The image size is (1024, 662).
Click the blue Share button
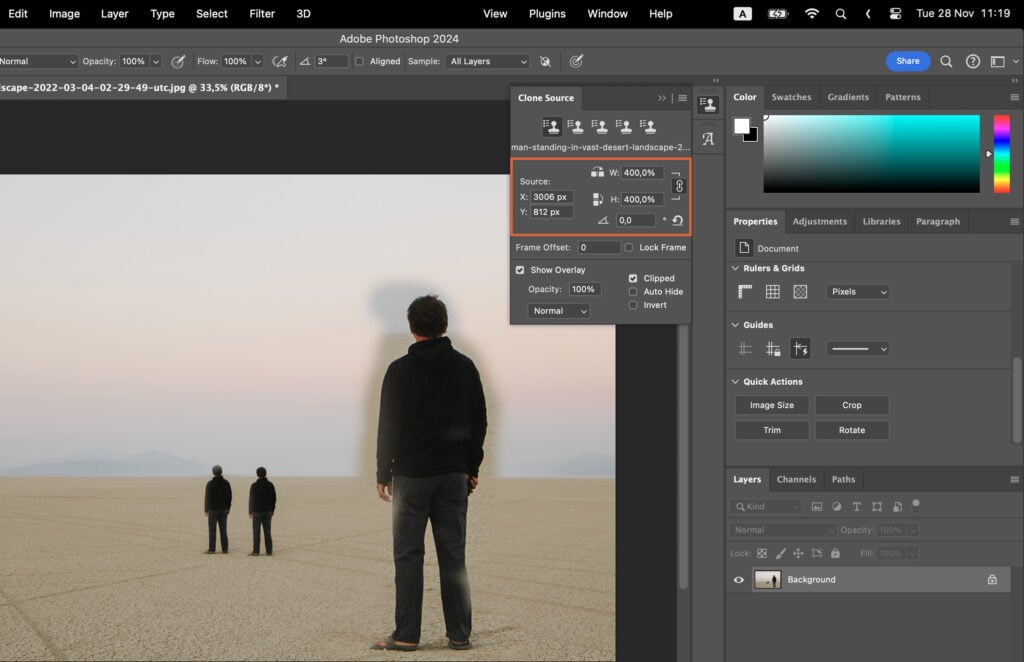(907, 61)
